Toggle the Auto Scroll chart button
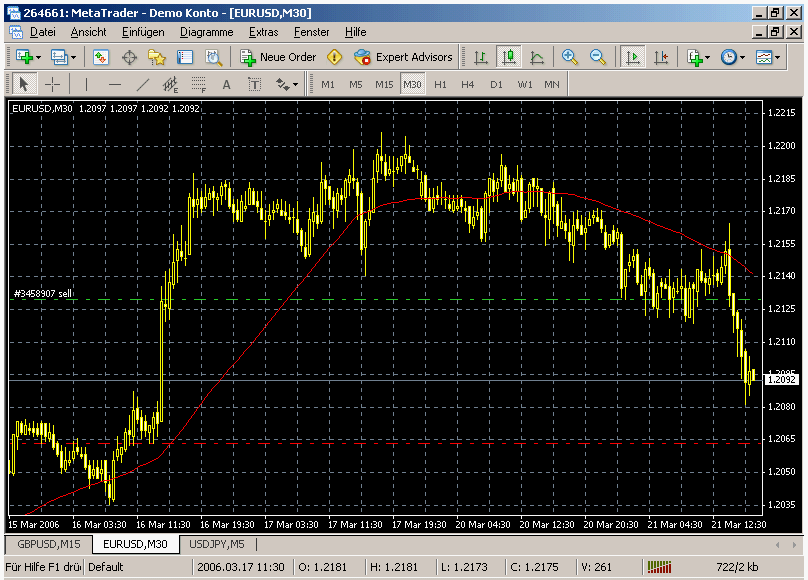Image resolution: width=808 pixels, height=580 pixels. tap(632, 57)
